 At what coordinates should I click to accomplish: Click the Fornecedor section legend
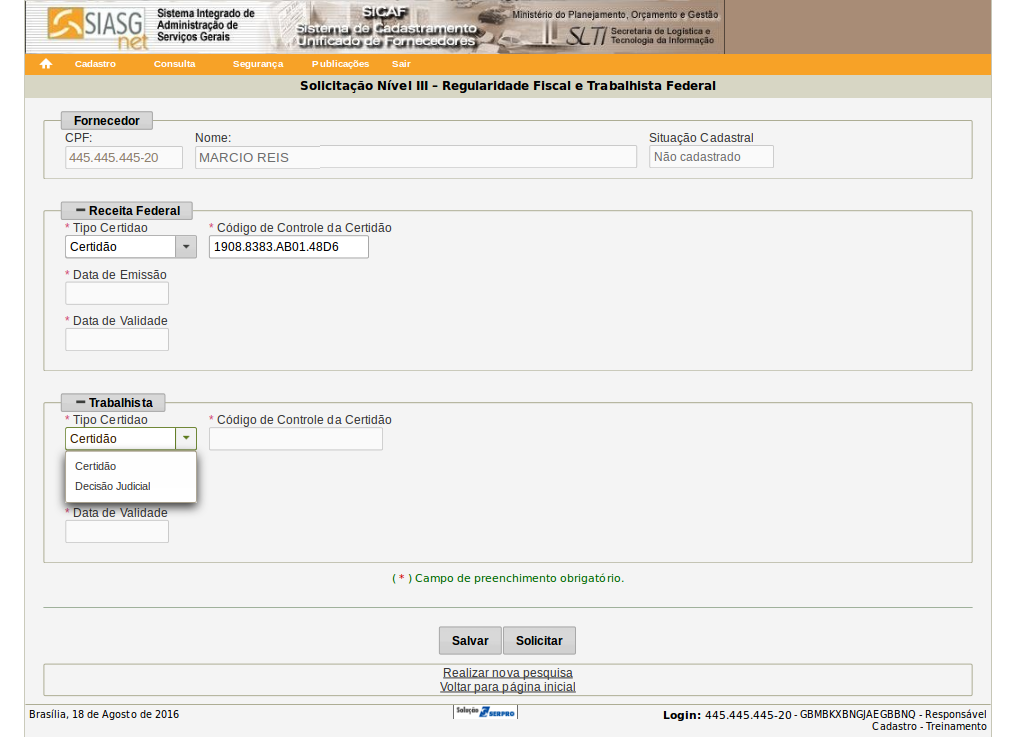[x=107, y=121]
